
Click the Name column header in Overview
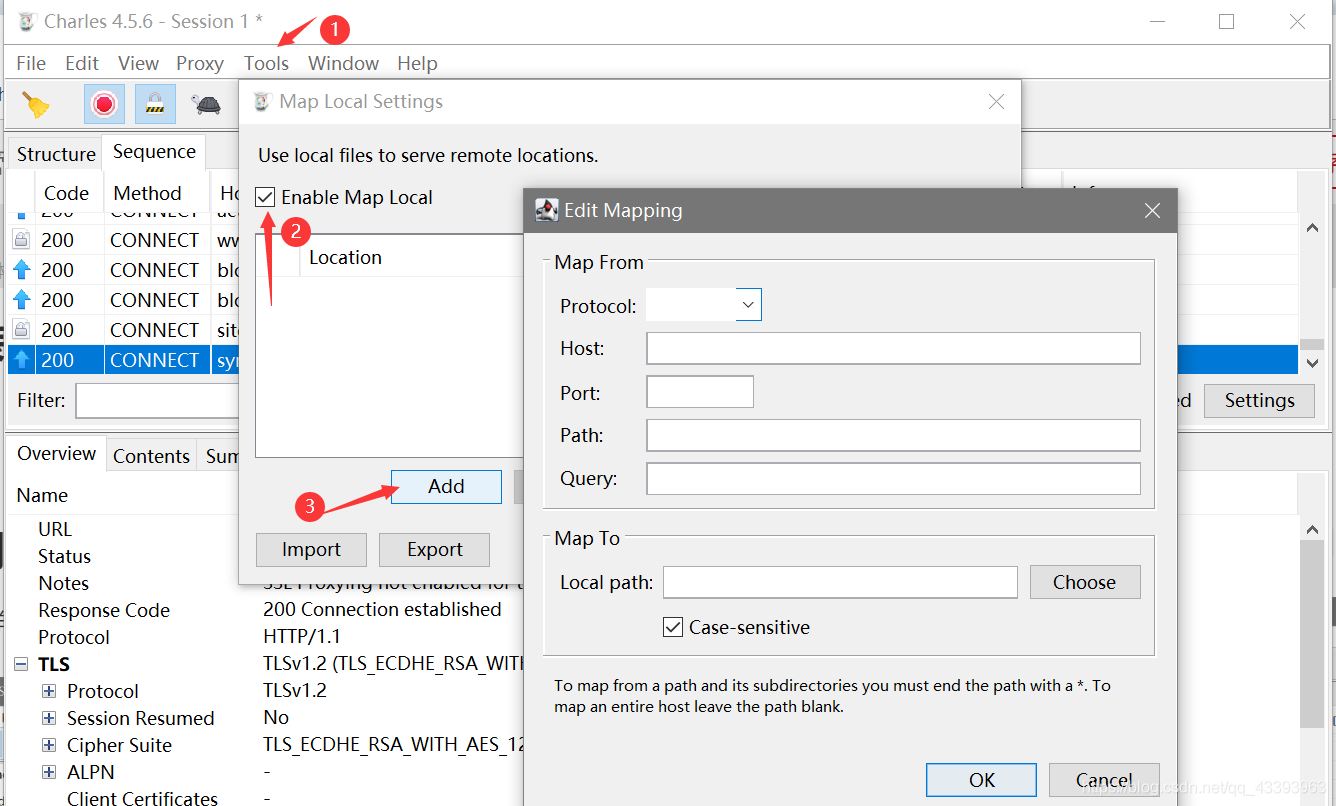click(x=43, y=495)
